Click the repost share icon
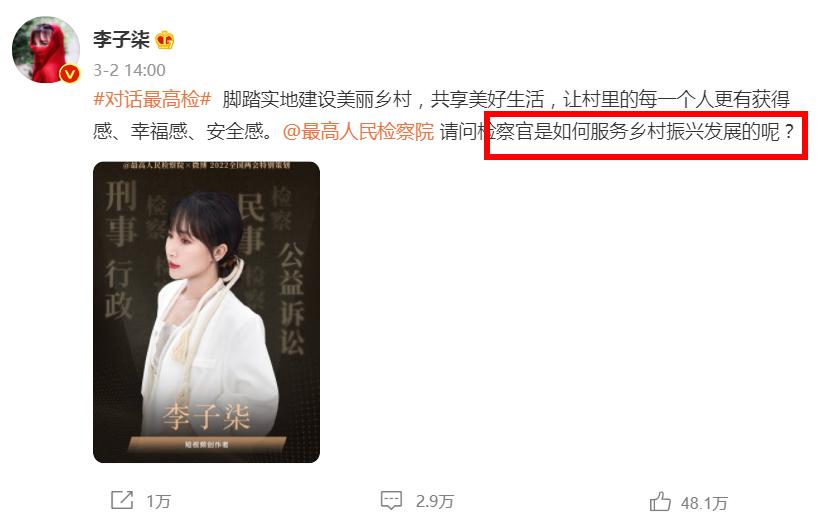 point(122,500)
